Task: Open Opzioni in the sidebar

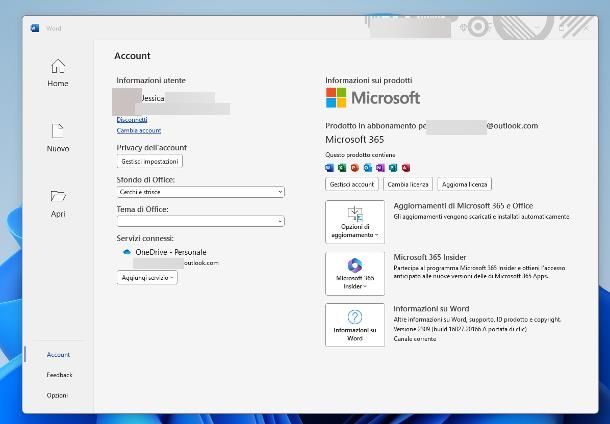Action: [x=57, y=395]
